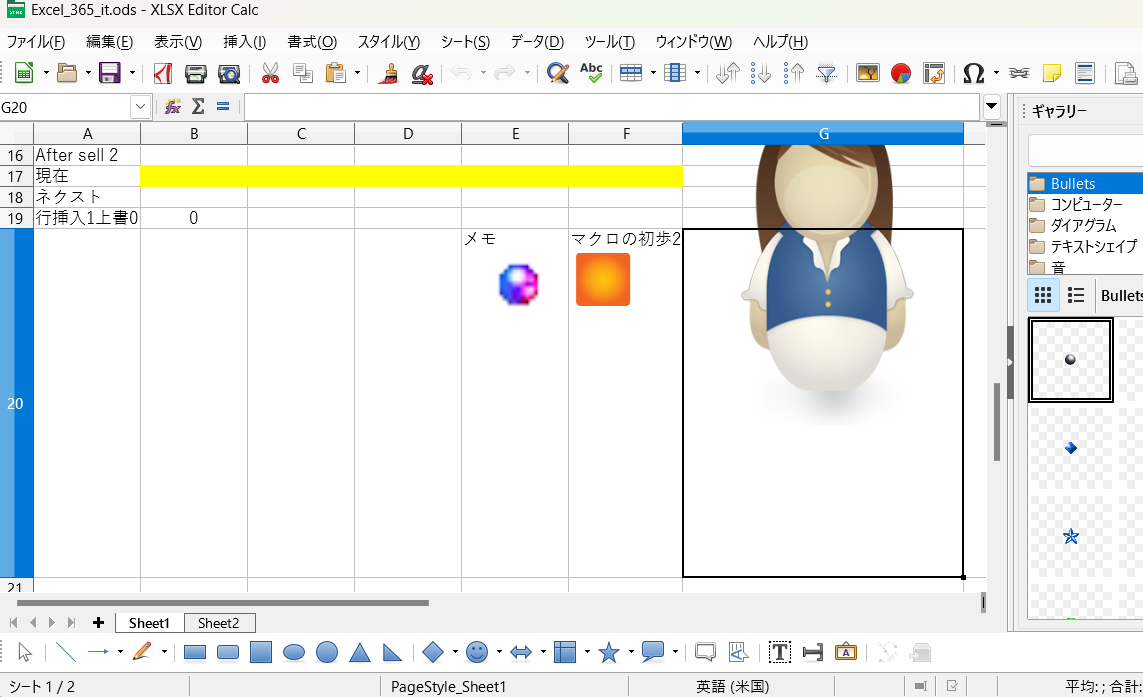Toggle gallery Detailed View list button

tap(1076, 295)
